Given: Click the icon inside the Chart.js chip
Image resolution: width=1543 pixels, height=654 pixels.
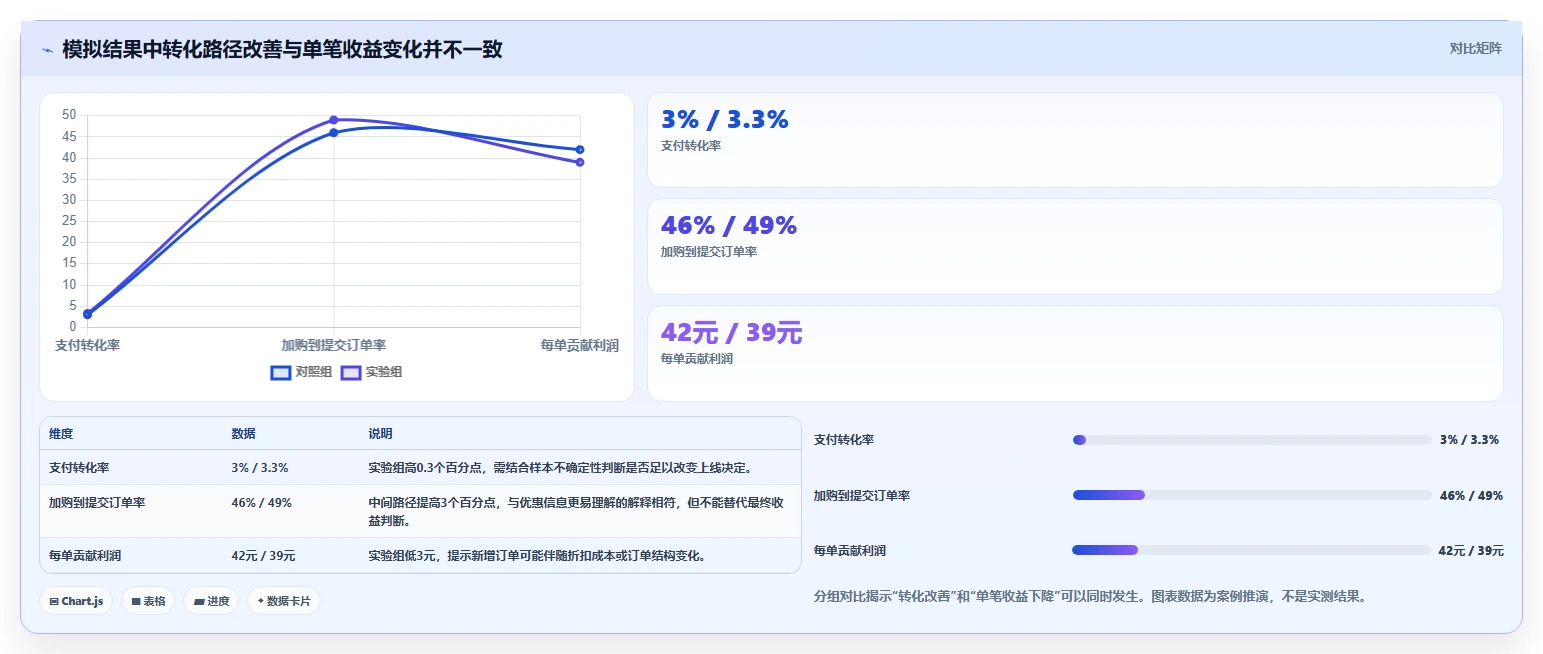Looking at the screenshot, I should (x=54, y=602).
